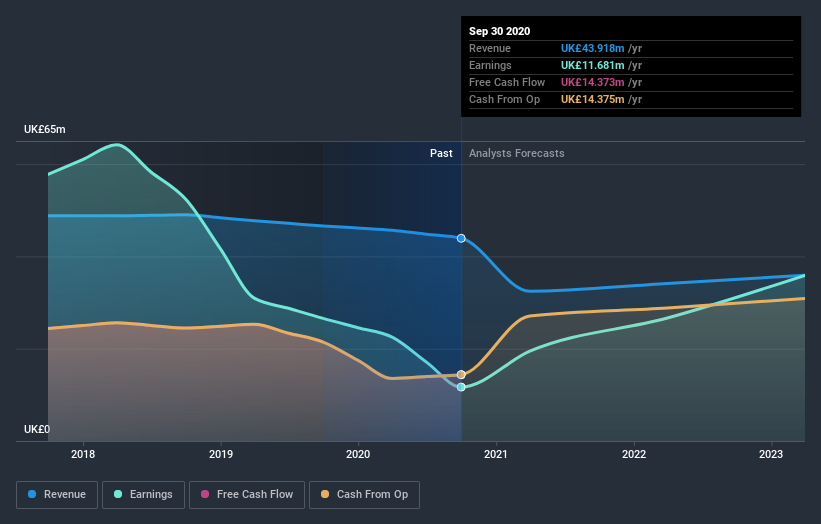Viewport: 821px width, 524px height.
Task: Click the UK£65m y-axis label
Action: tap(45, 129)
